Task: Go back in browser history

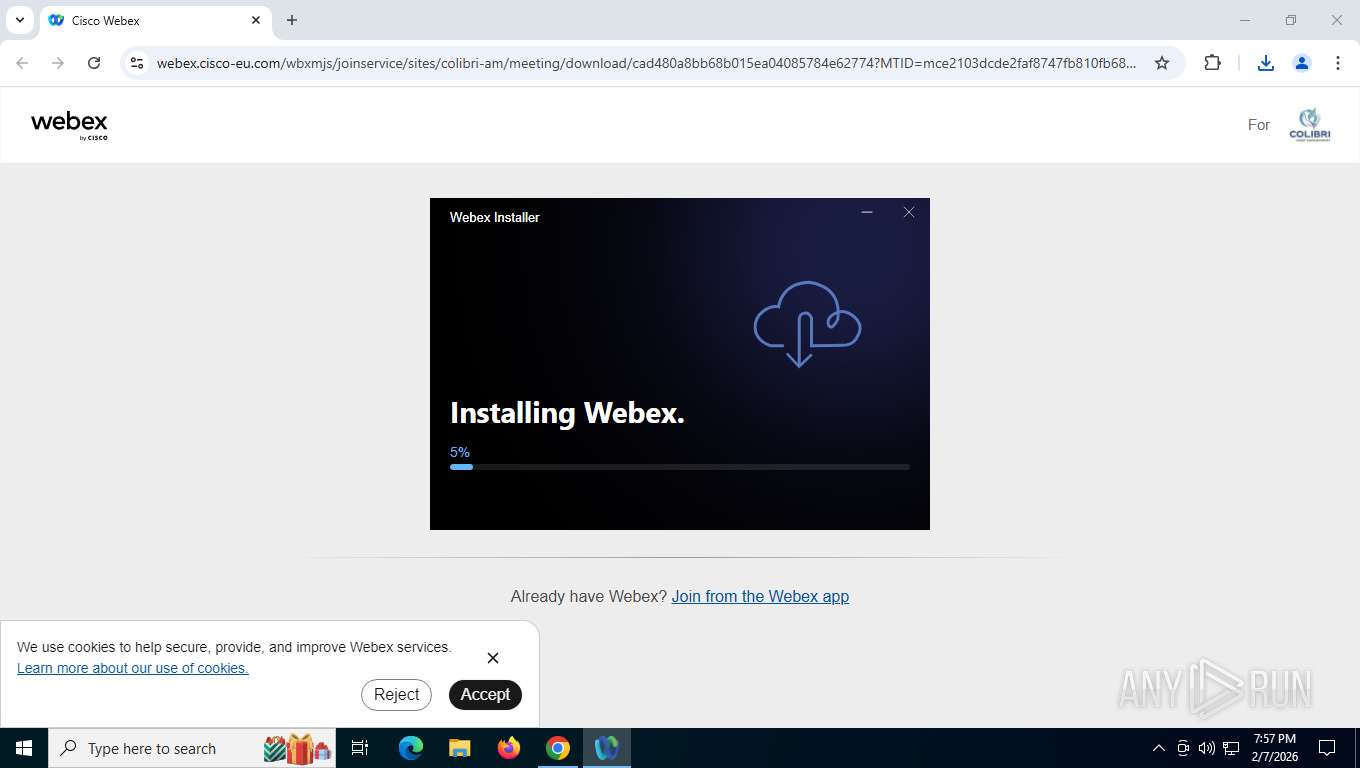Action: (22, 63)
